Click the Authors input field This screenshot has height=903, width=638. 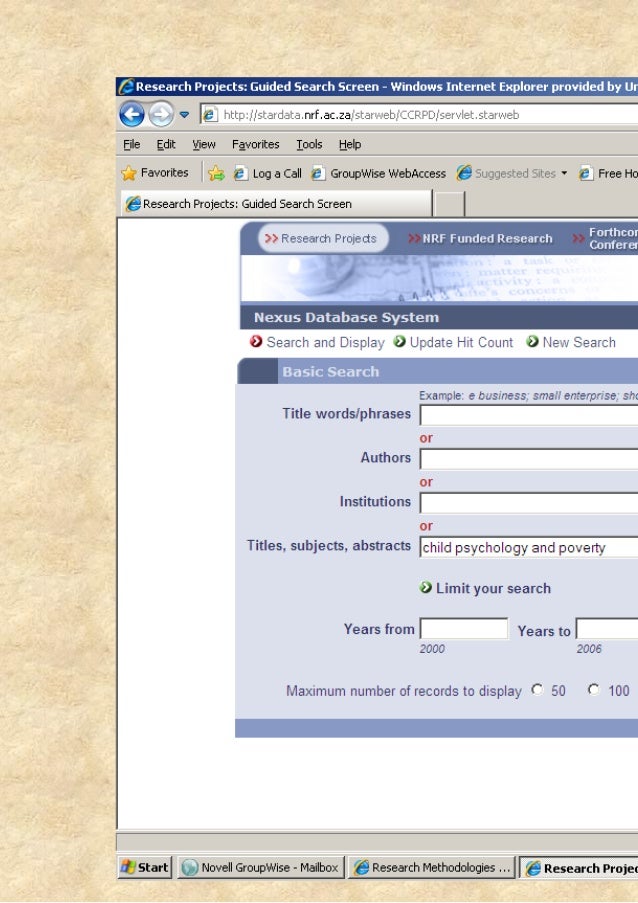(529, 459)
